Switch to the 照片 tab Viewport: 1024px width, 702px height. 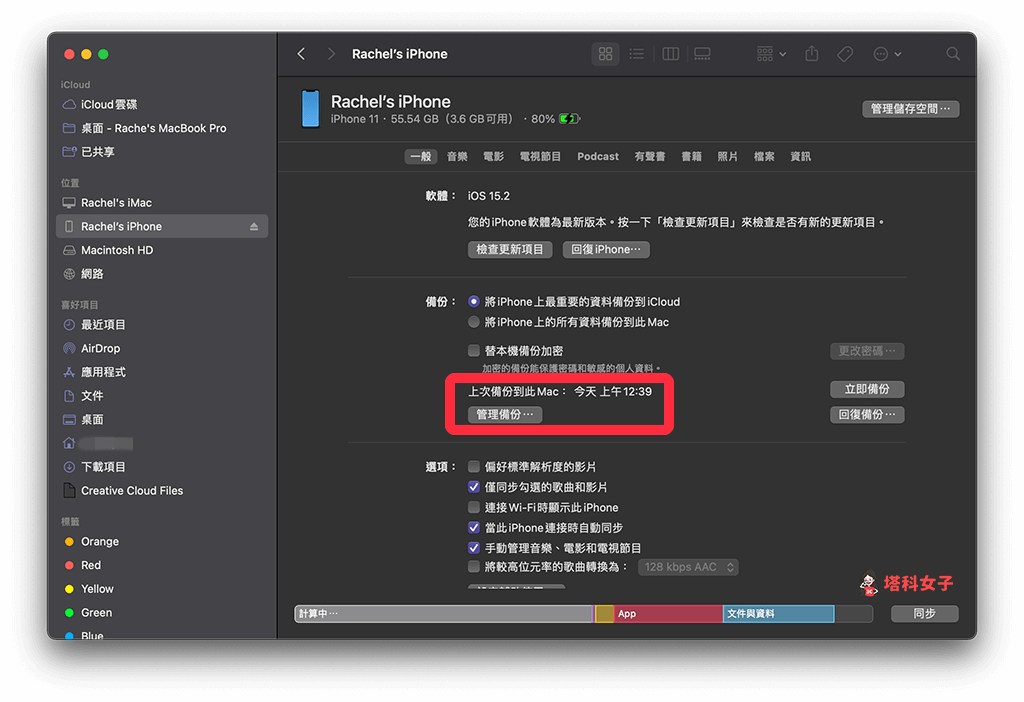728,157
